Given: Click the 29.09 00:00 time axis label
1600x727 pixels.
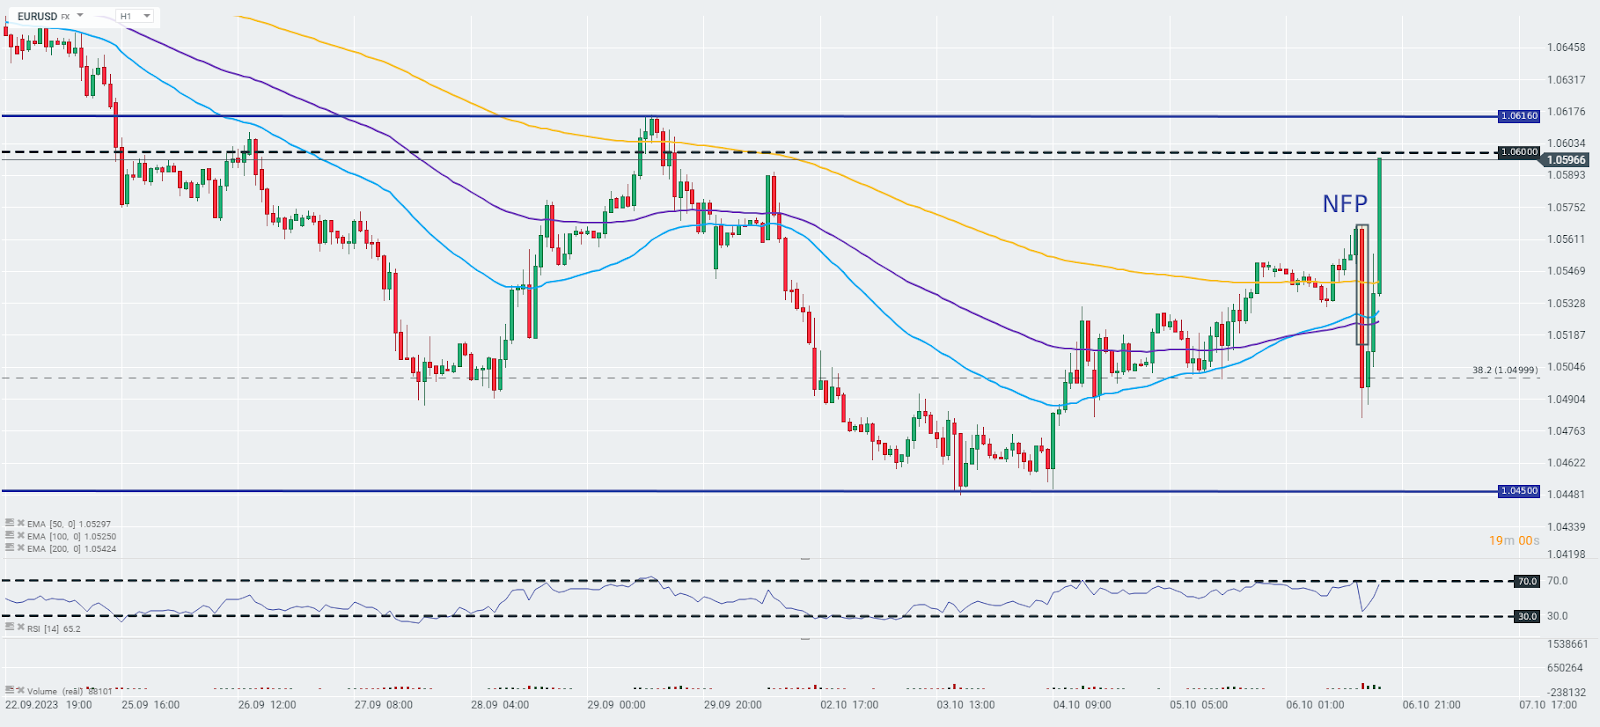Looking at the screenshot, I should (x=616, y=705).
